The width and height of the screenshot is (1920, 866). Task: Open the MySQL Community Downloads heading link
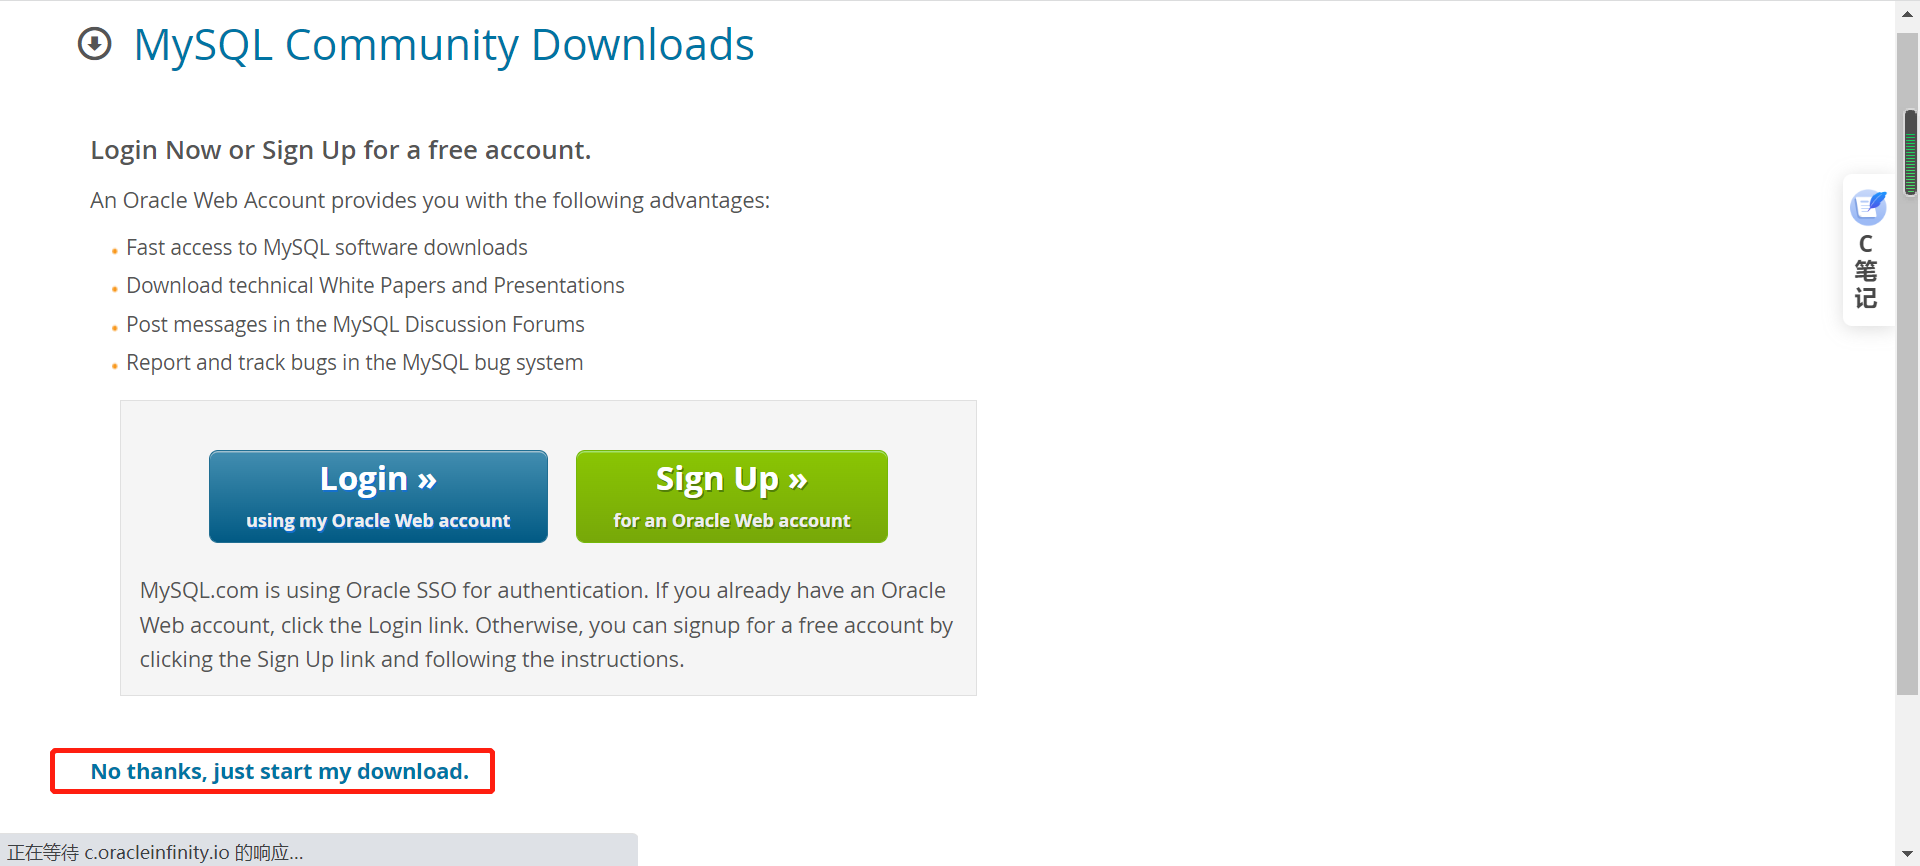click(x=444, y=45)
